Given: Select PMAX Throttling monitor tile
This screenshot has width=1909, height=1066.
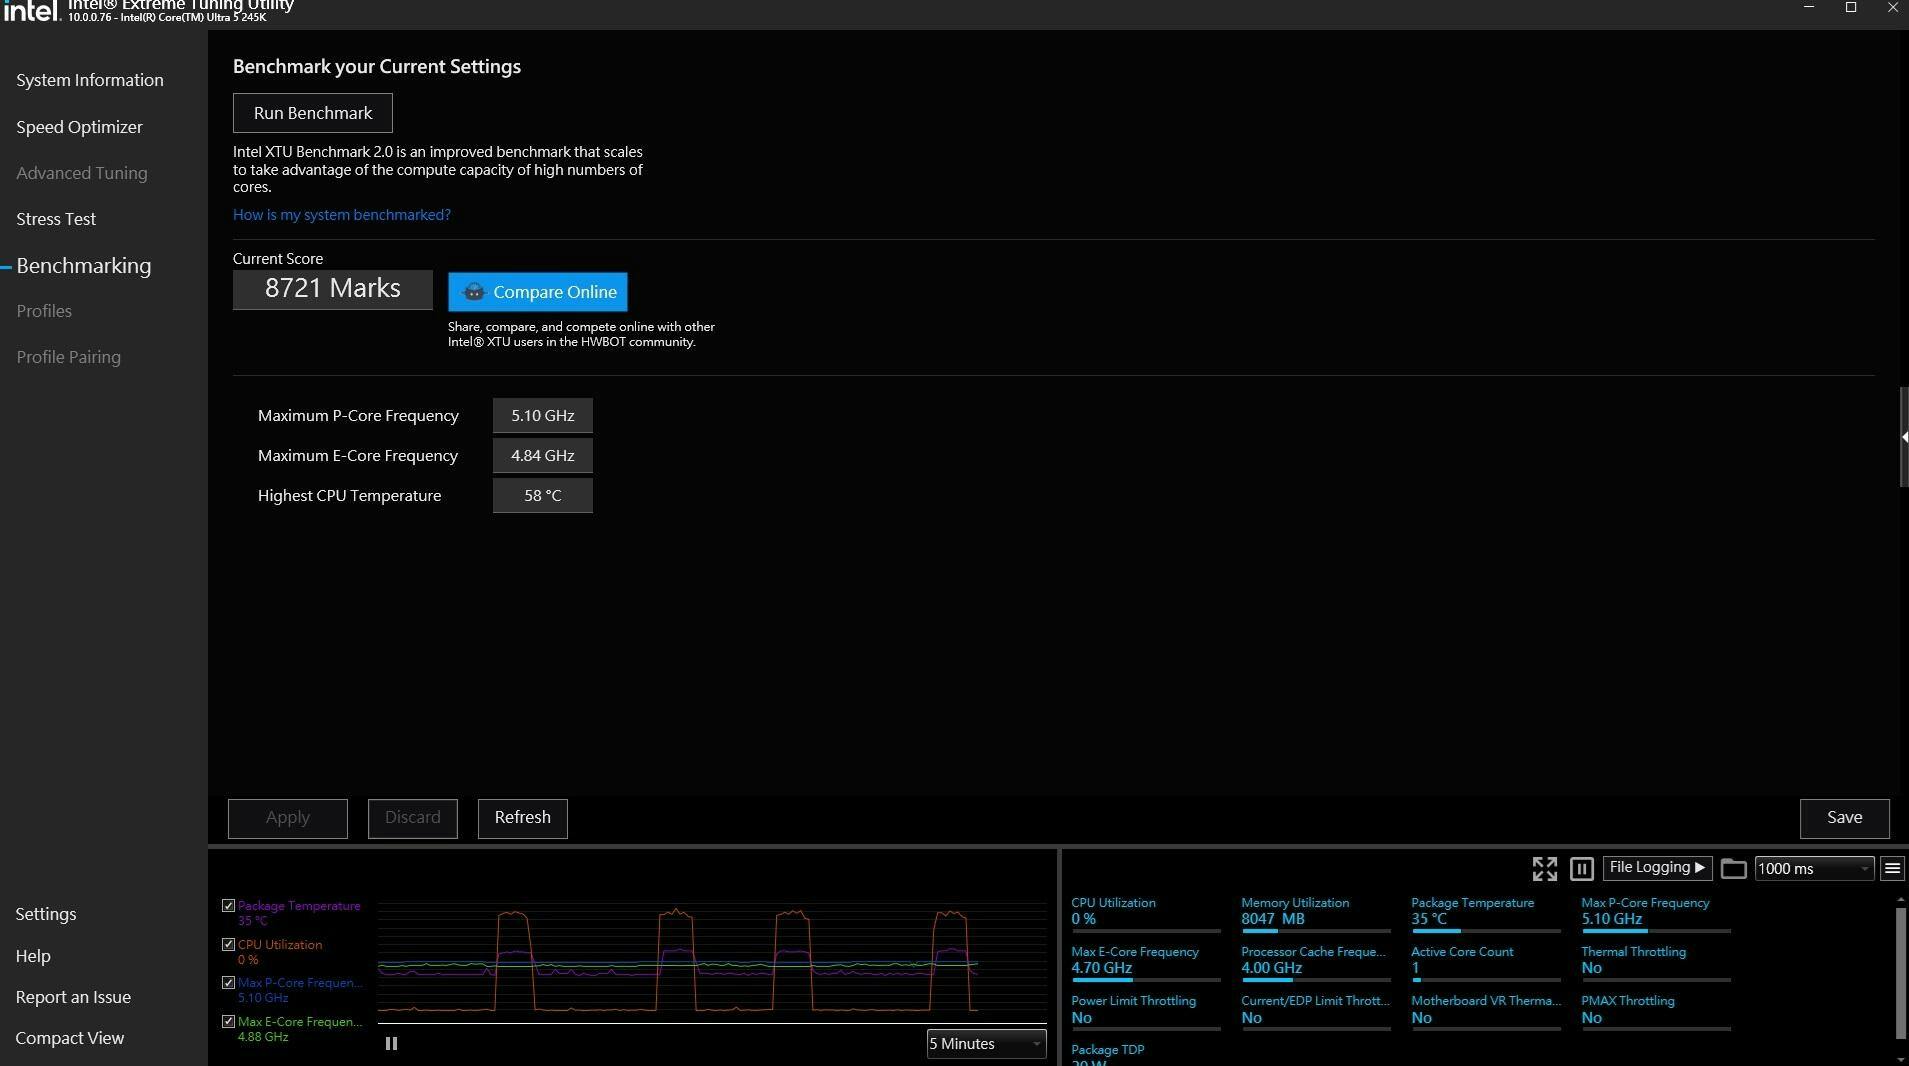Looking at the screenshot, I should pos(1656,1012).
